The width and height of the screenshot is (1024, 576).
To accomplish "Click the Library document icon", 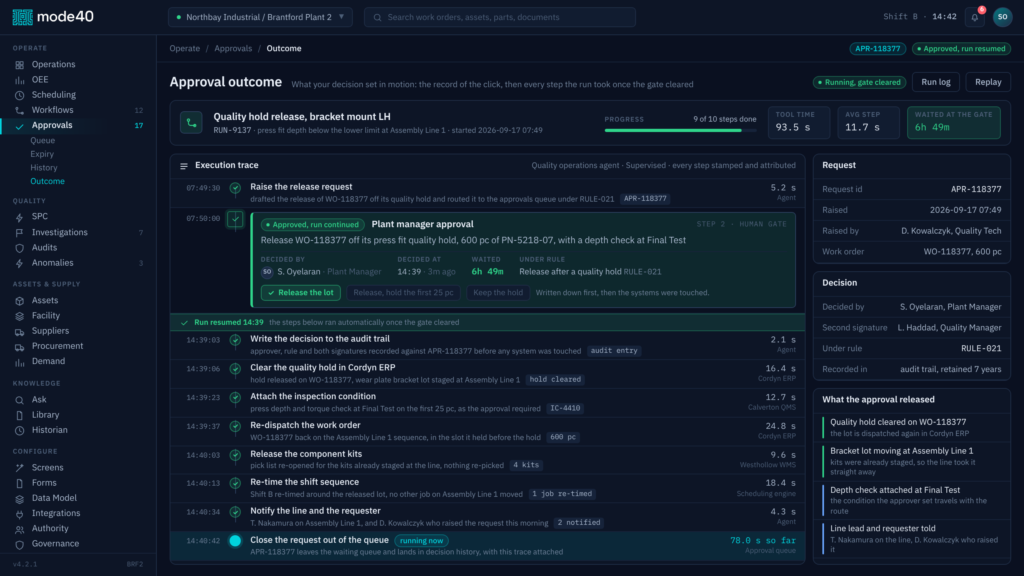I will point(20,415).
